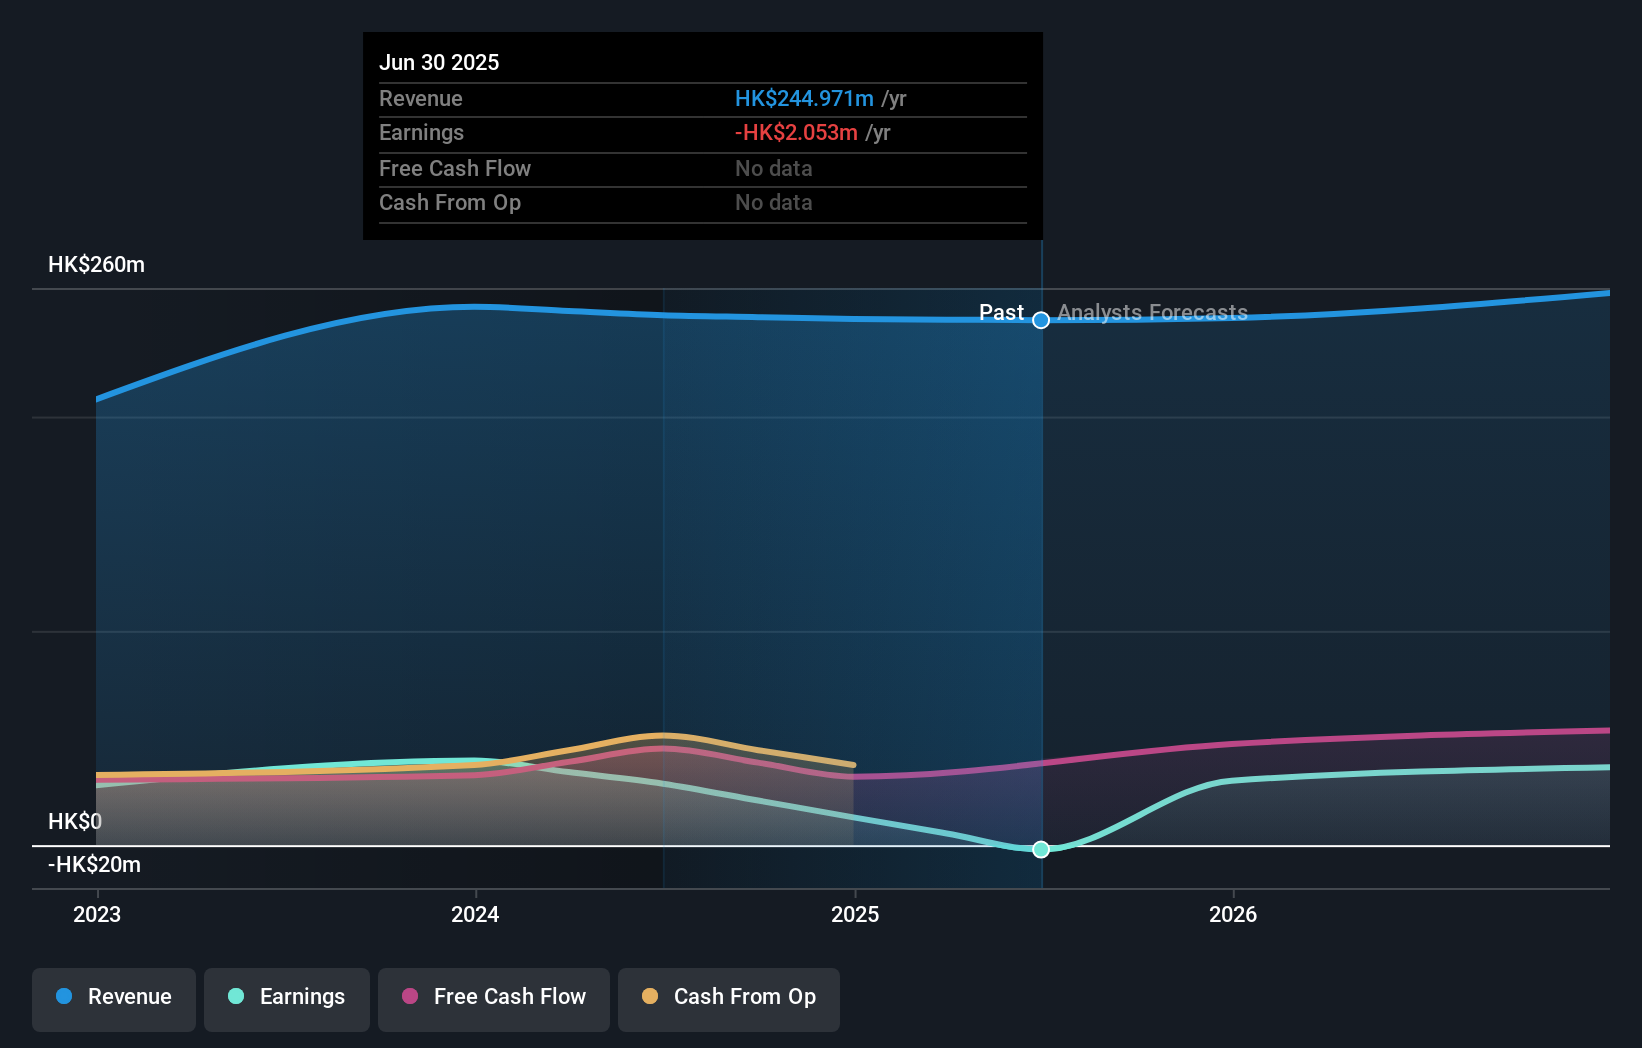Image resolution: width=1642 pixels, height=1048 pixels.
Task: Click the negative Earnings value in the tooltip
Action: point(796,132)
